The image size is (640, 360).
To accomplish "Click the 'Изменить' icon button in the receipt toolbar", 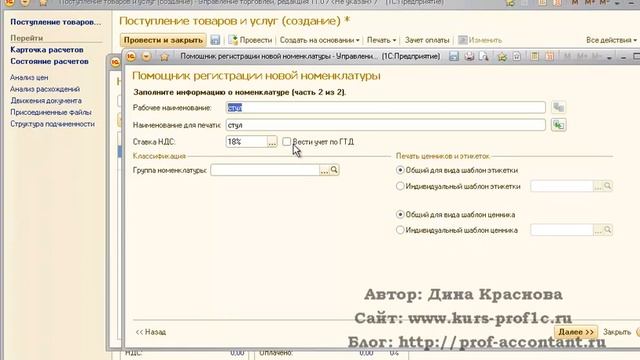I will [x=480, y=40].
